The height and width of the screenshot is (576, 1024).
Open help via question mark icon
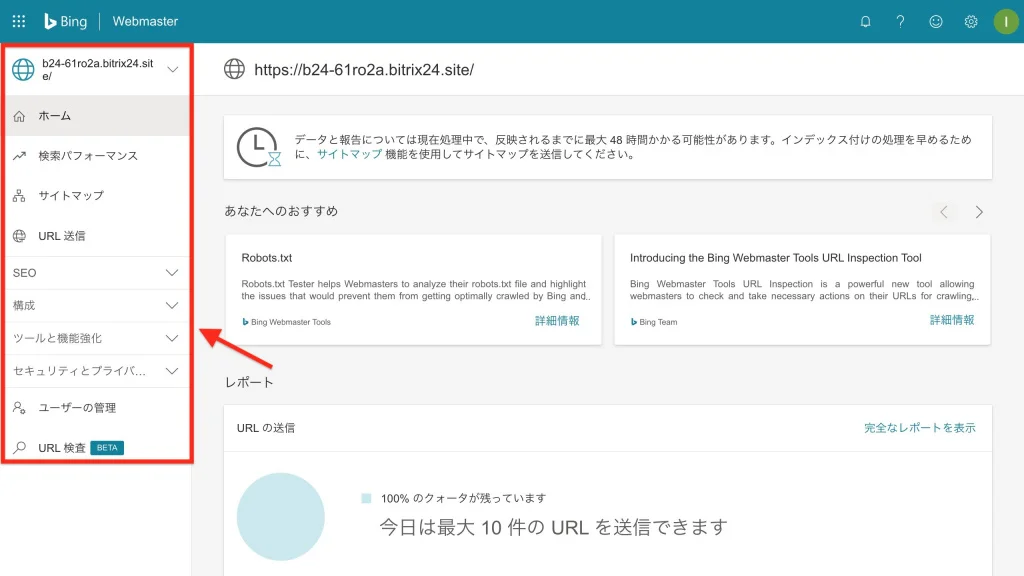coord(901,22)
